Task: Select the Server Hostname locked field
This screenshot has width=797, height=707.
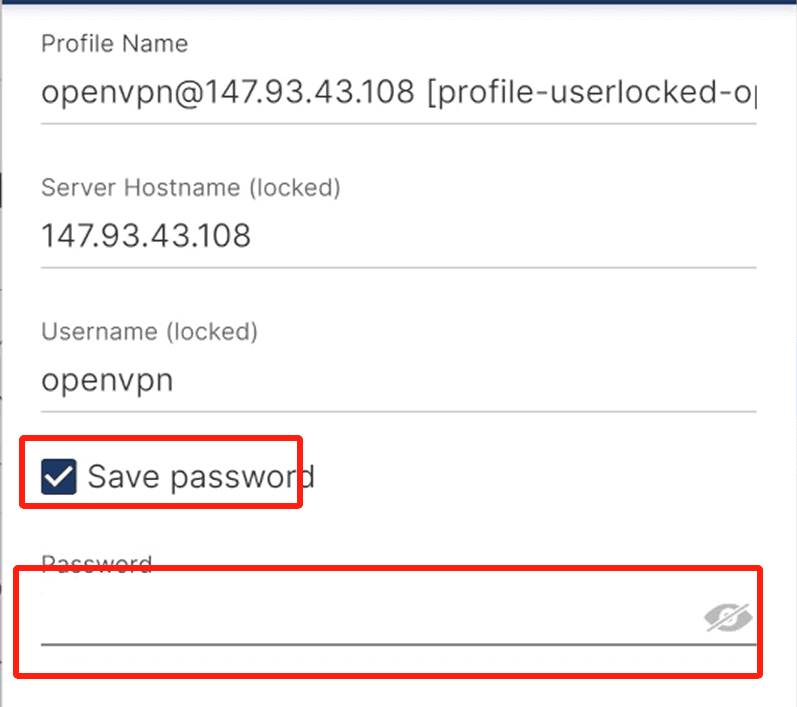Action: pos(398,237)
